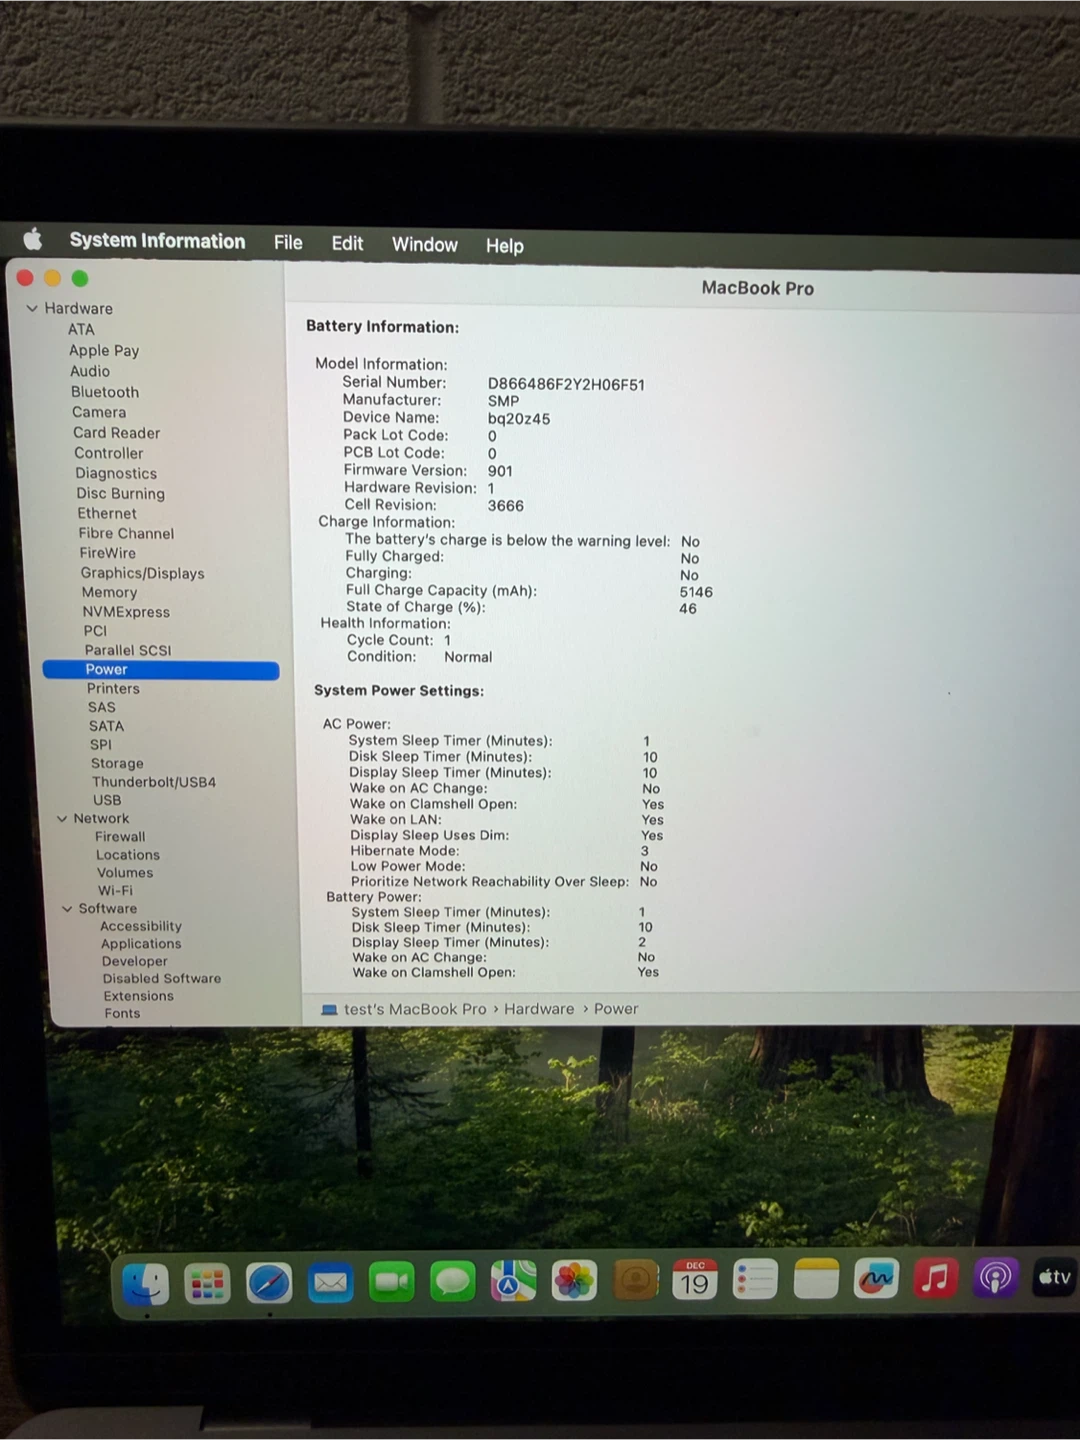Screen dimensions: 1080x1440
Task: Open the Apple menu icon
Action: (33, 239)
